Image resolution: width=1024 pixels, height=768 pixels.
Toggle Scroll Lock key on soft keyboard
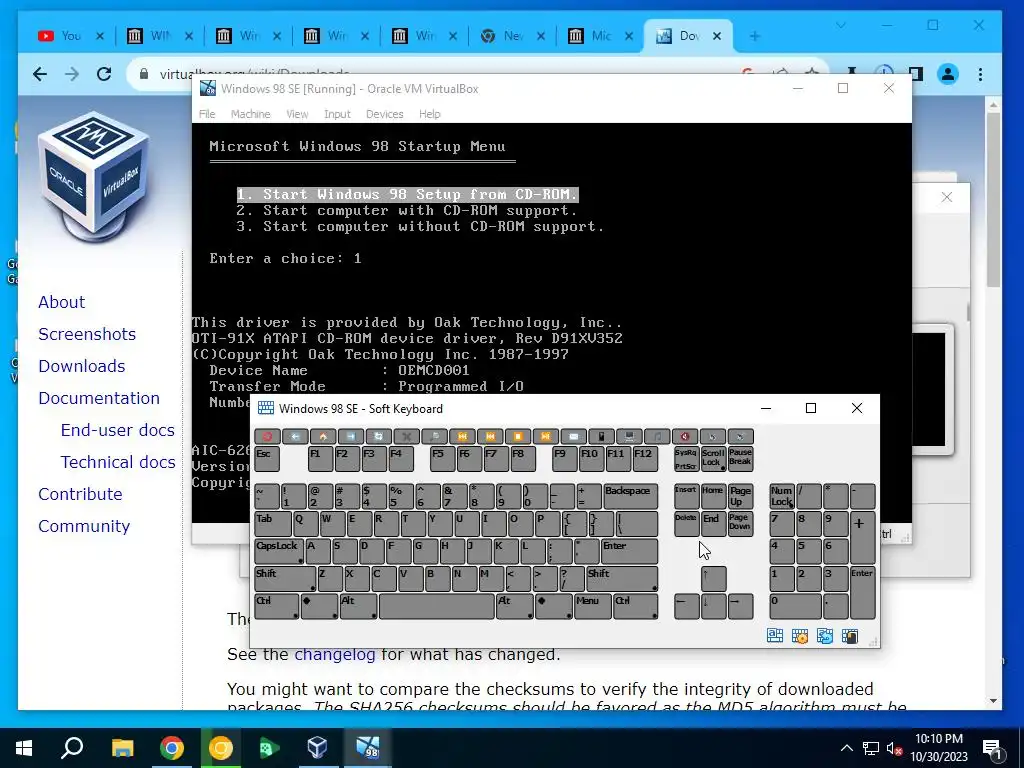713,458
